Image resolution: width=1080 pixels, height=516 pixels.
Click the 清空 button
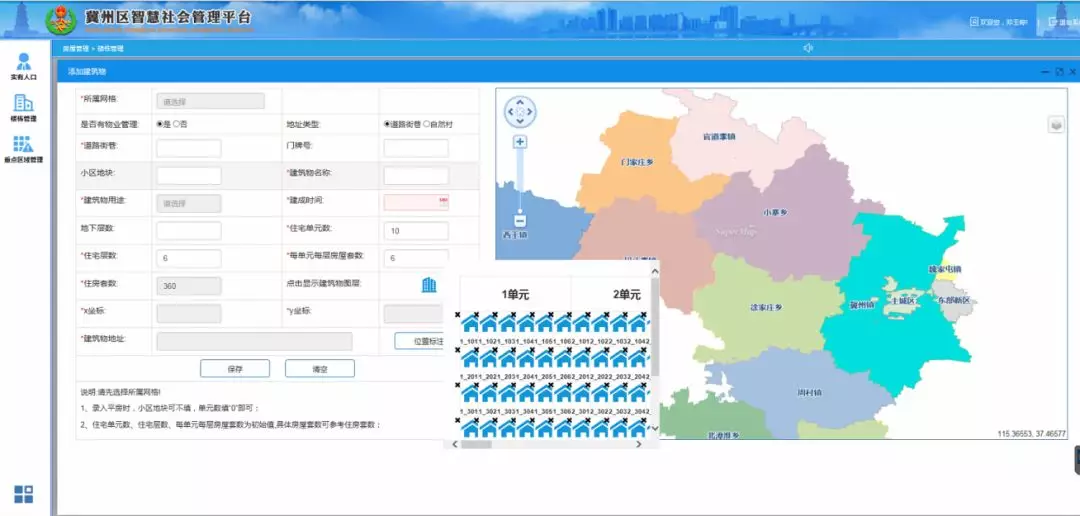click(x=320, y=369)
